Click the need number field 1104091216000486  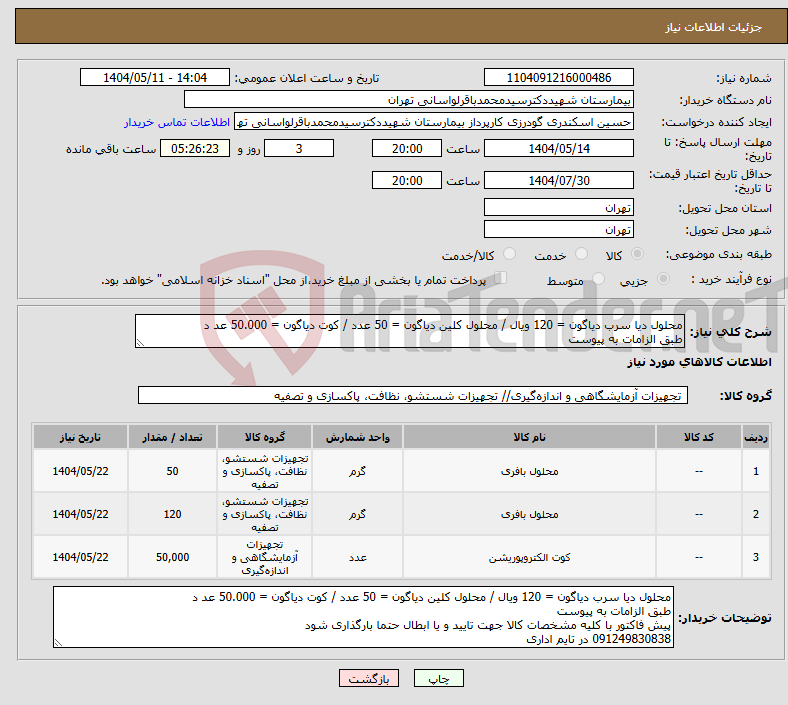[x=558, y=77]
